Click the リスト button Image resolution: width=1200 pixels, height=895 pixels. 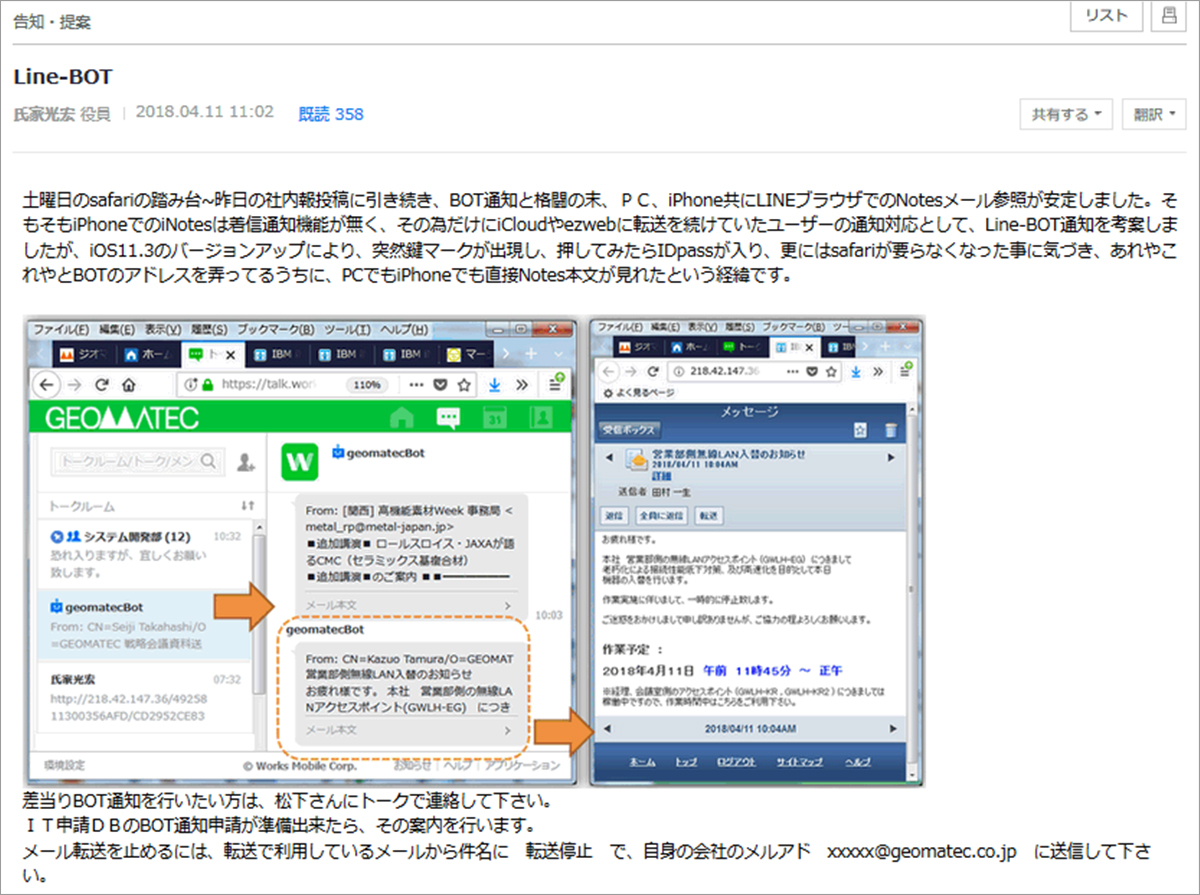click(1106, 16)
